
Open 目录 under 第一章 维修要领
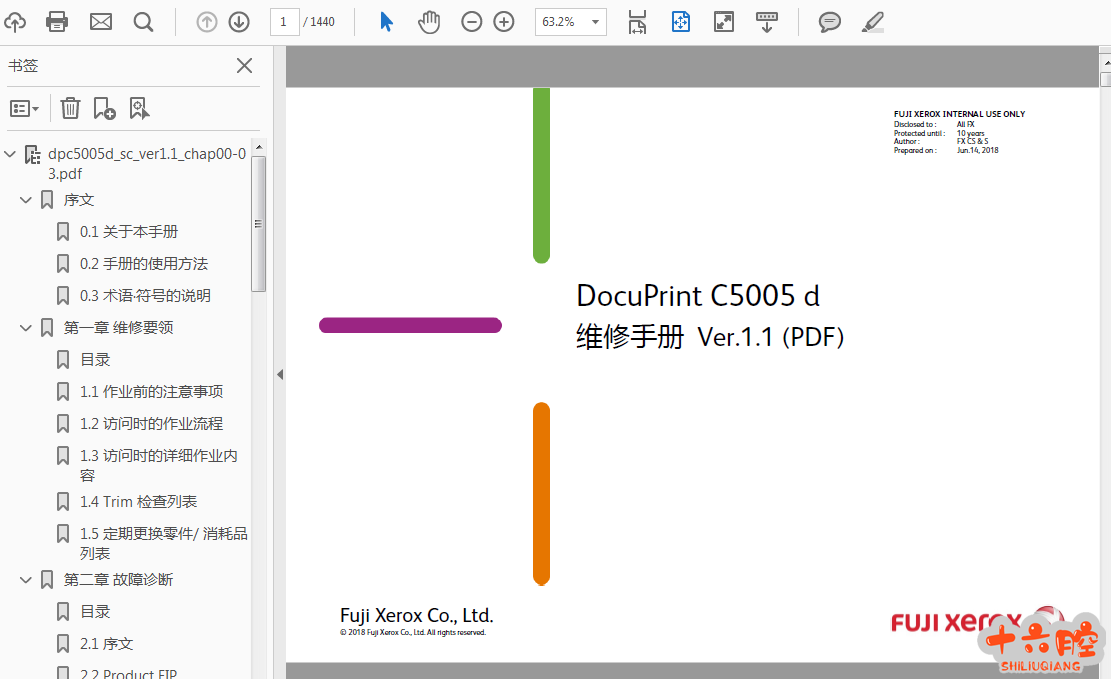point(95,359)
